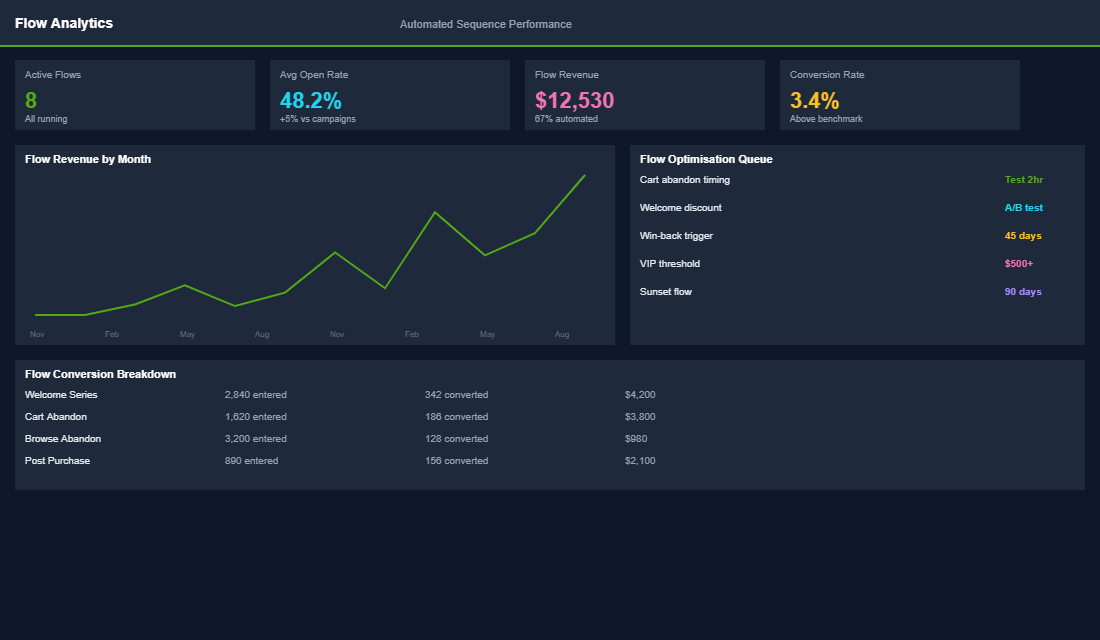Screen dimensions: 1100x640
Task: Click the Above benchmark note
Action: click(x=826, y=119)
